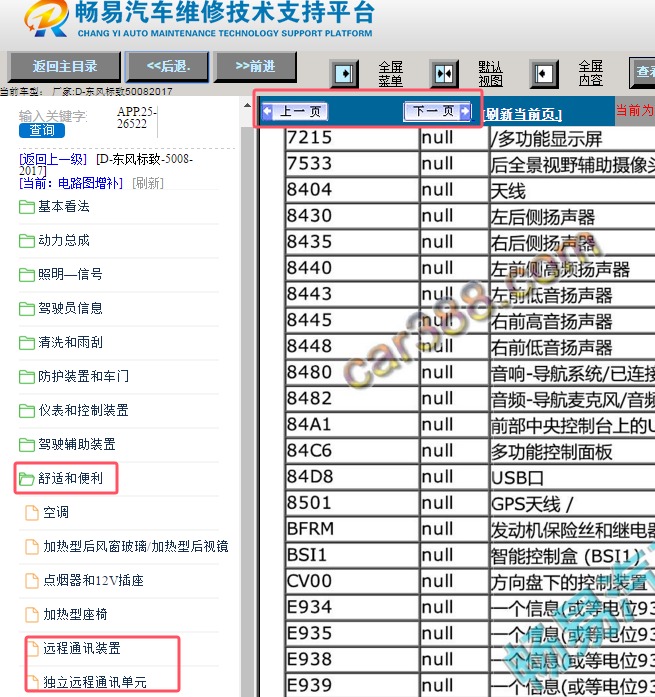The width and height of the screenshot is (655, 697).
Task: Click the >>前进 button
Action: [256, 67]
